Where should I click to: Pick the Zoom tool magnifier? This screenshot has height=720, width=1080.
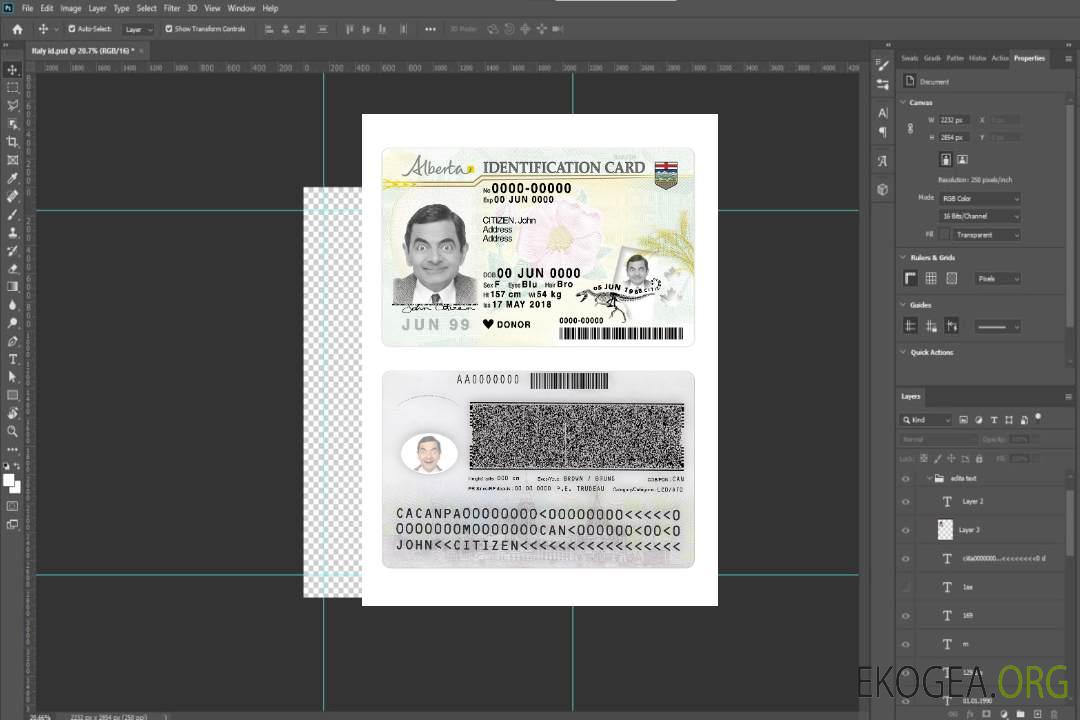tap(13, 431)
